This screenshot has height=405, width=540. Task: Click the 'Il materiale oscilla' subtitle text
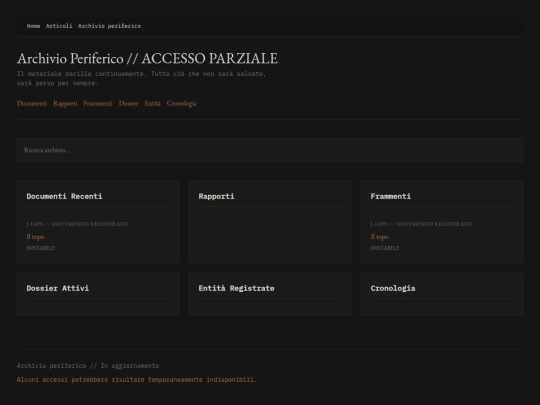click(141, 79)
